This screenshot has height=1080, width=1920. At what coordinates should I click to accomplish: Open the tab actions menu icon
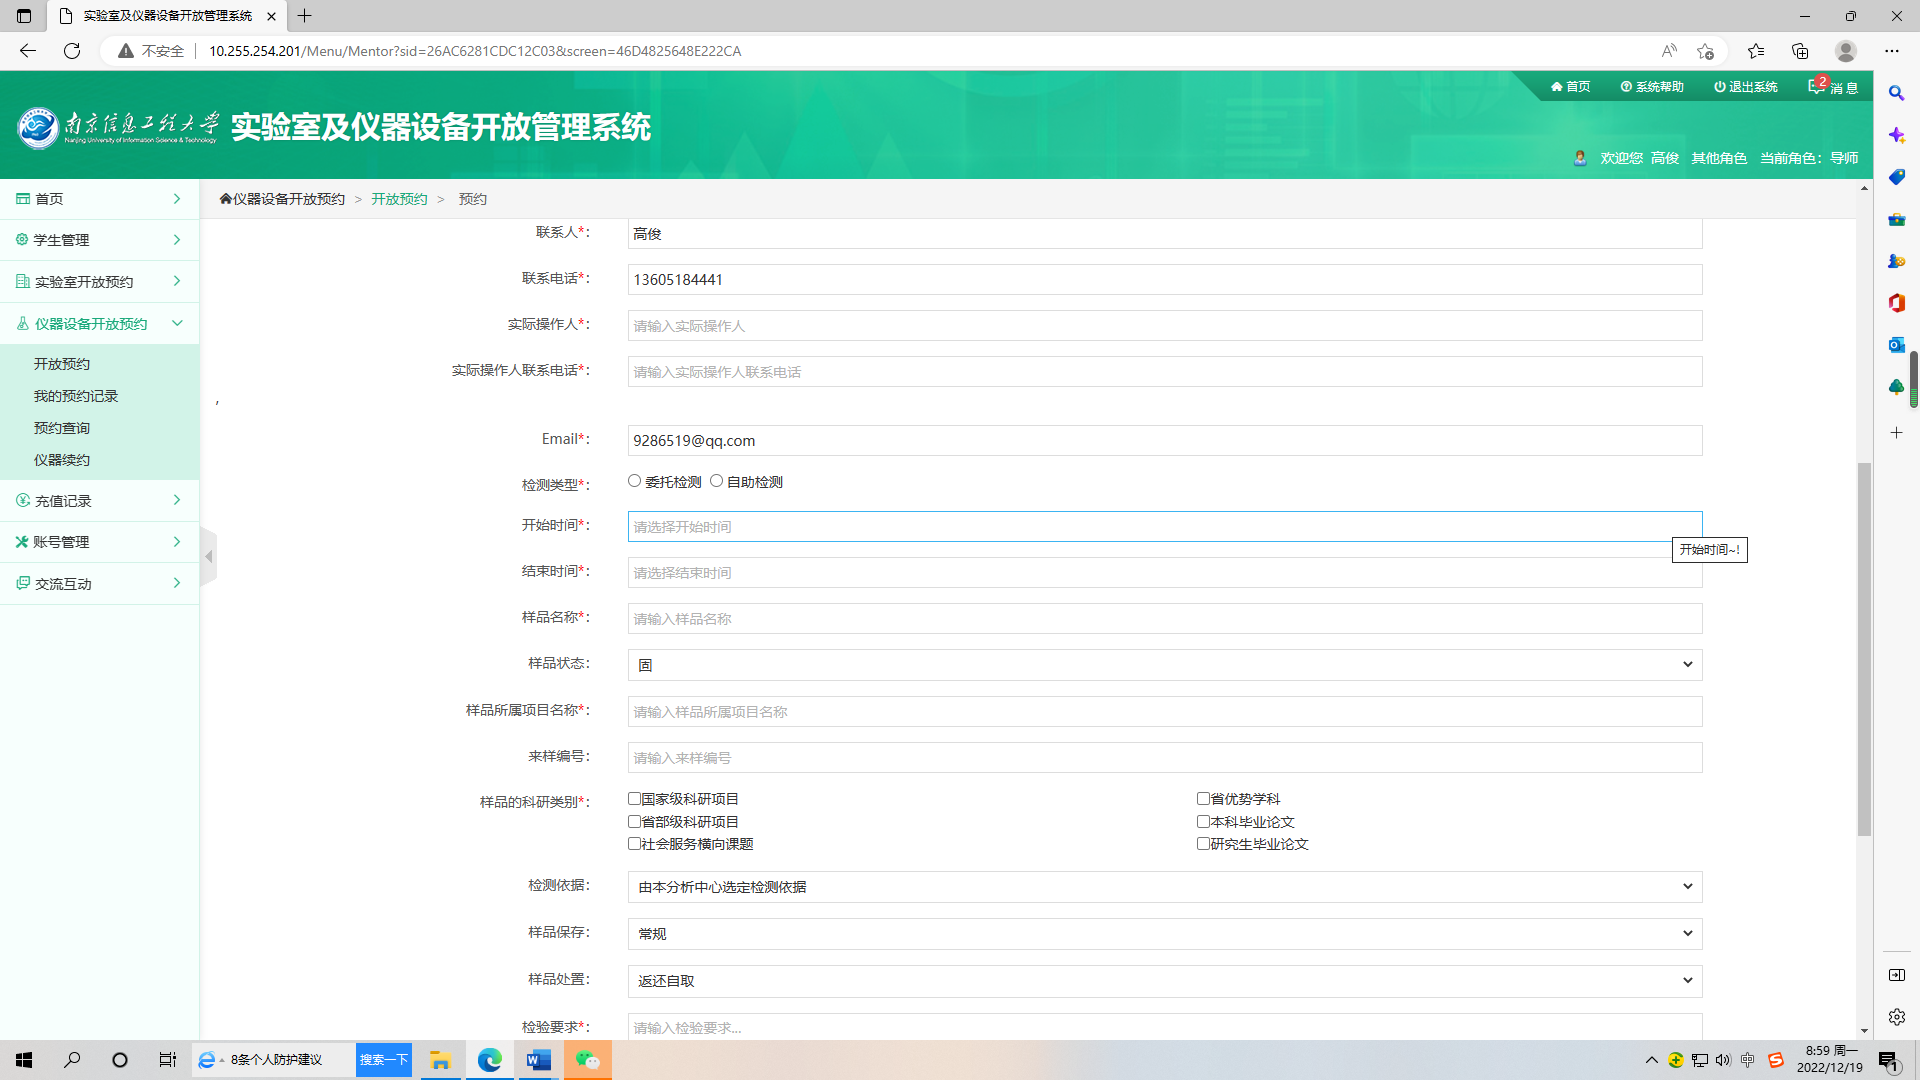[24, 16]
